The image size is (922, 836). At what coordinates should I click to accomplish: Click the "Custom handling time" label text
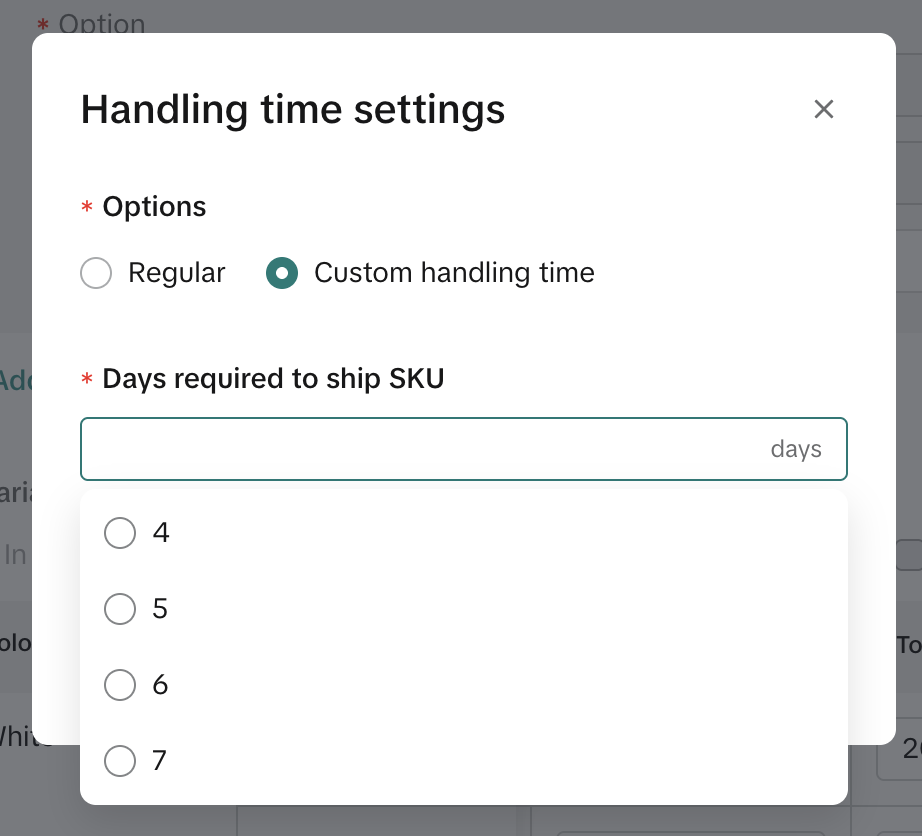coord(454,273)
